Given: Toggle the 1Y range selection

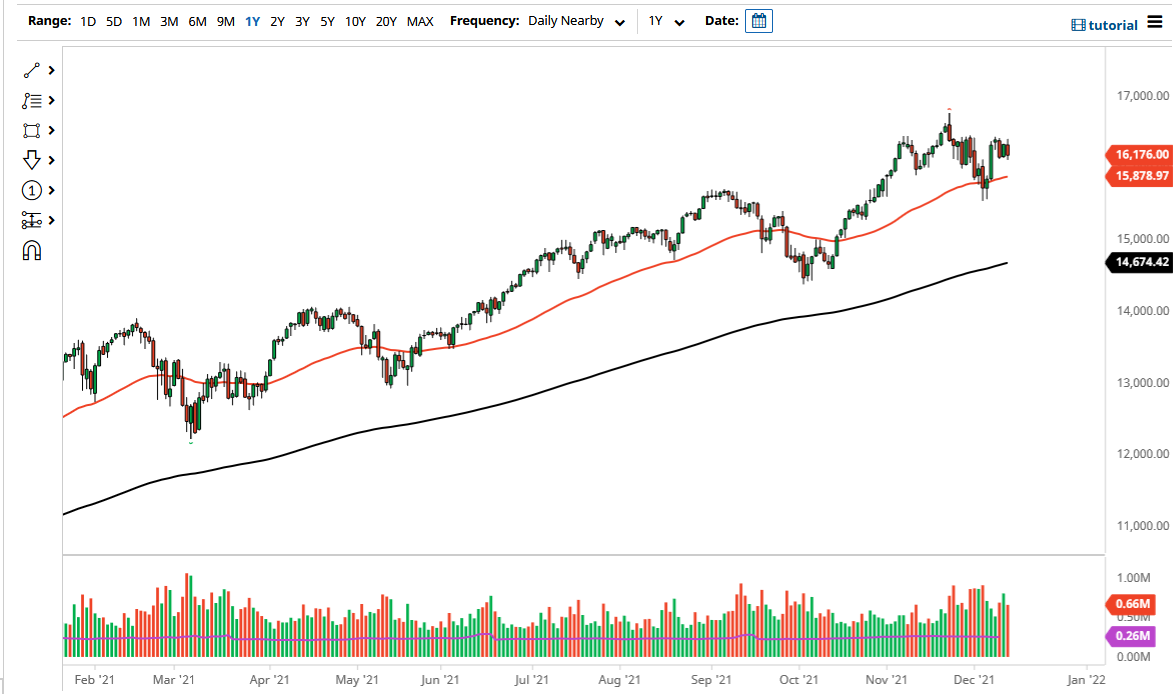Looking at the screenshot, I should pos(252,20).
